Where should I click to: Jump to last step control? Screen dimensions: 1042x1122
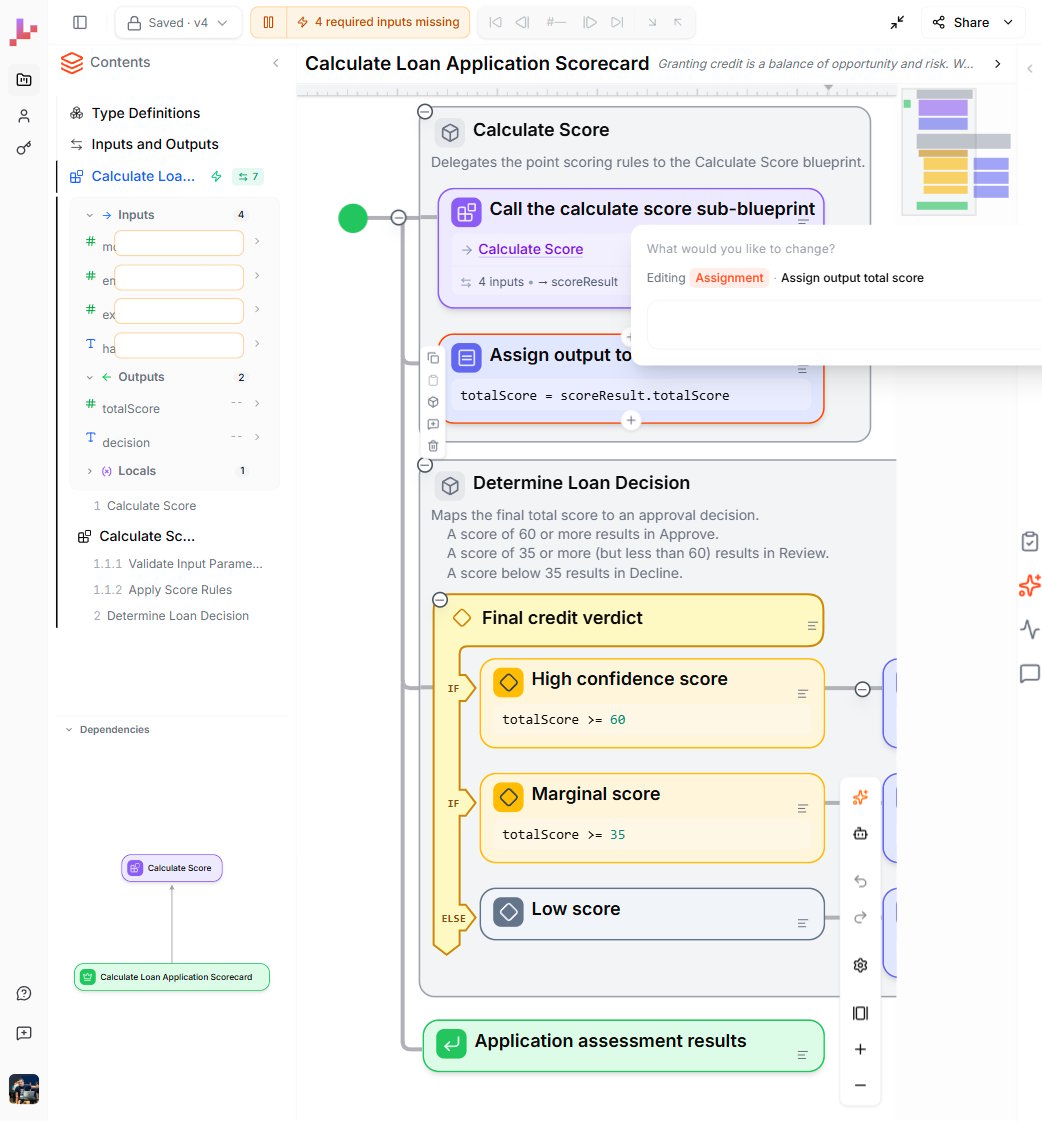[x=617, y=22]
